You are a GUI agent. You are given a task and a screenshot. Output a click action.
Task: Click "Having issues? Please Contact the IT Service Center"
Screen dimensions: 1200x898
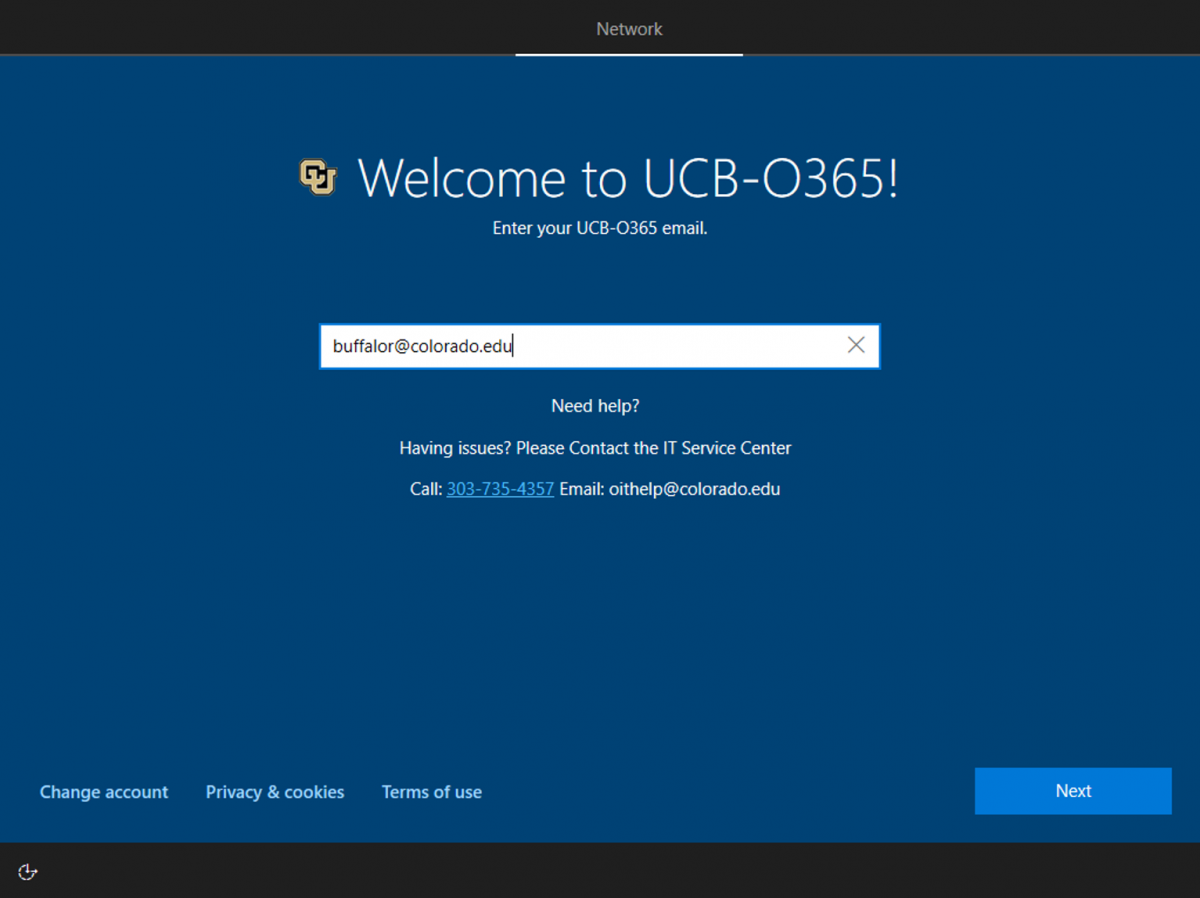coord(595,448)
